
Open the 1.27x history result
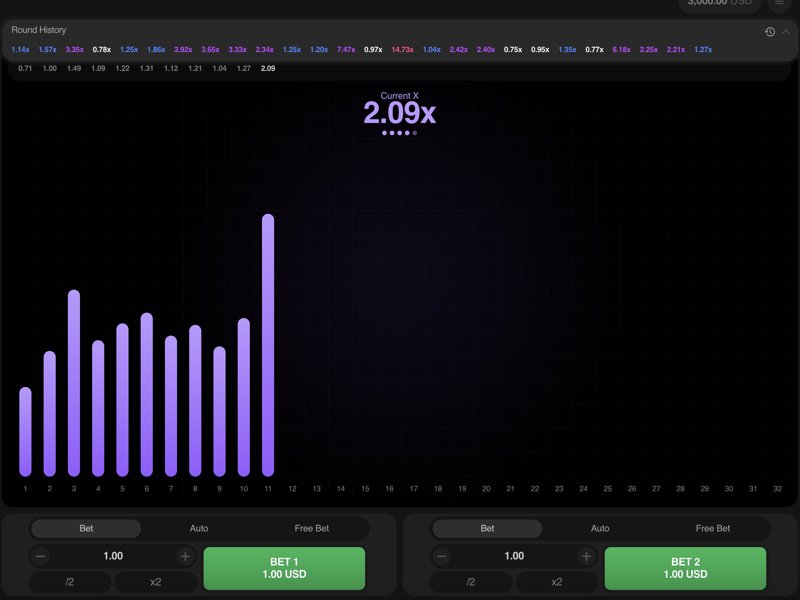[x=703, y=49]
